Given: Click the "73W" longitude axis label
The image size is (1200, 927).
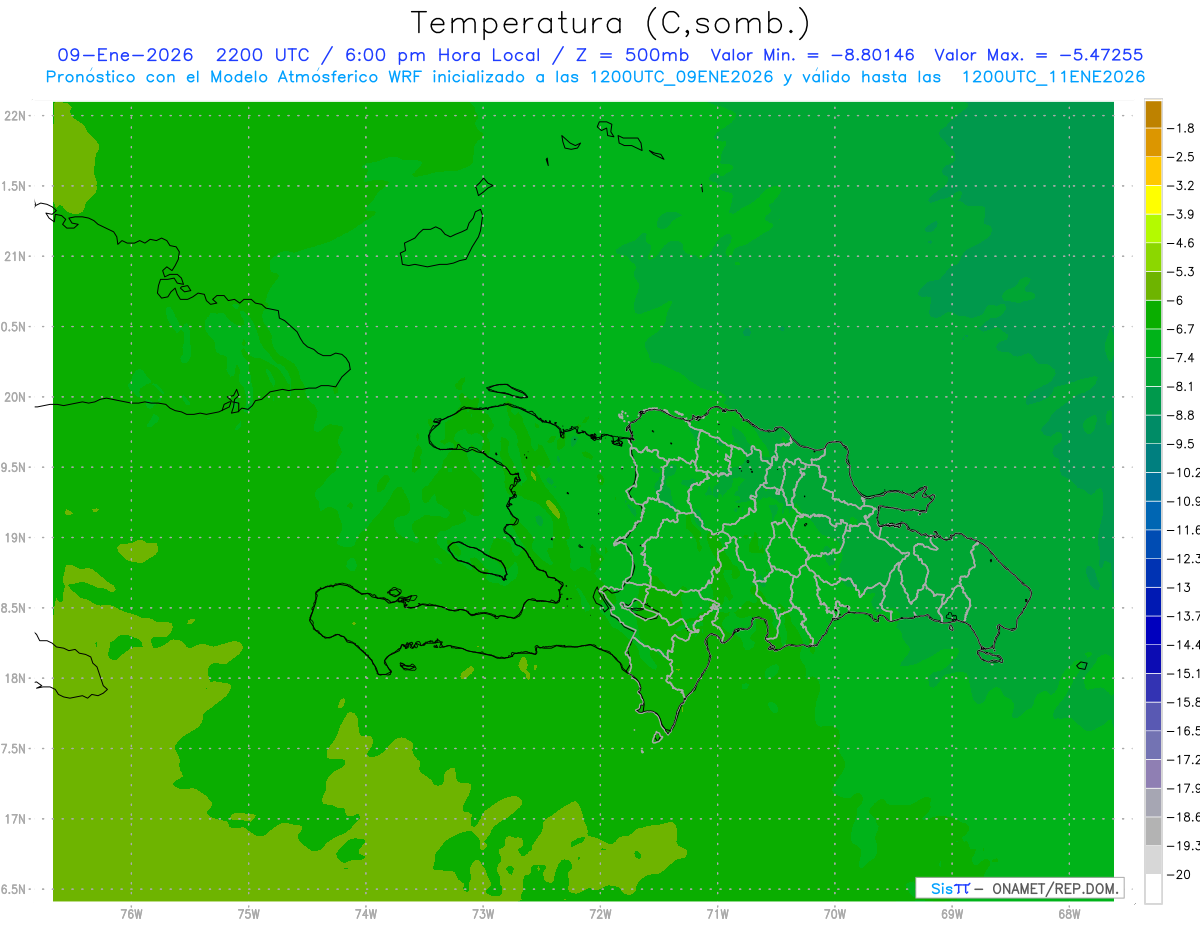Looking at the screenshot, I should pos(483,913).
